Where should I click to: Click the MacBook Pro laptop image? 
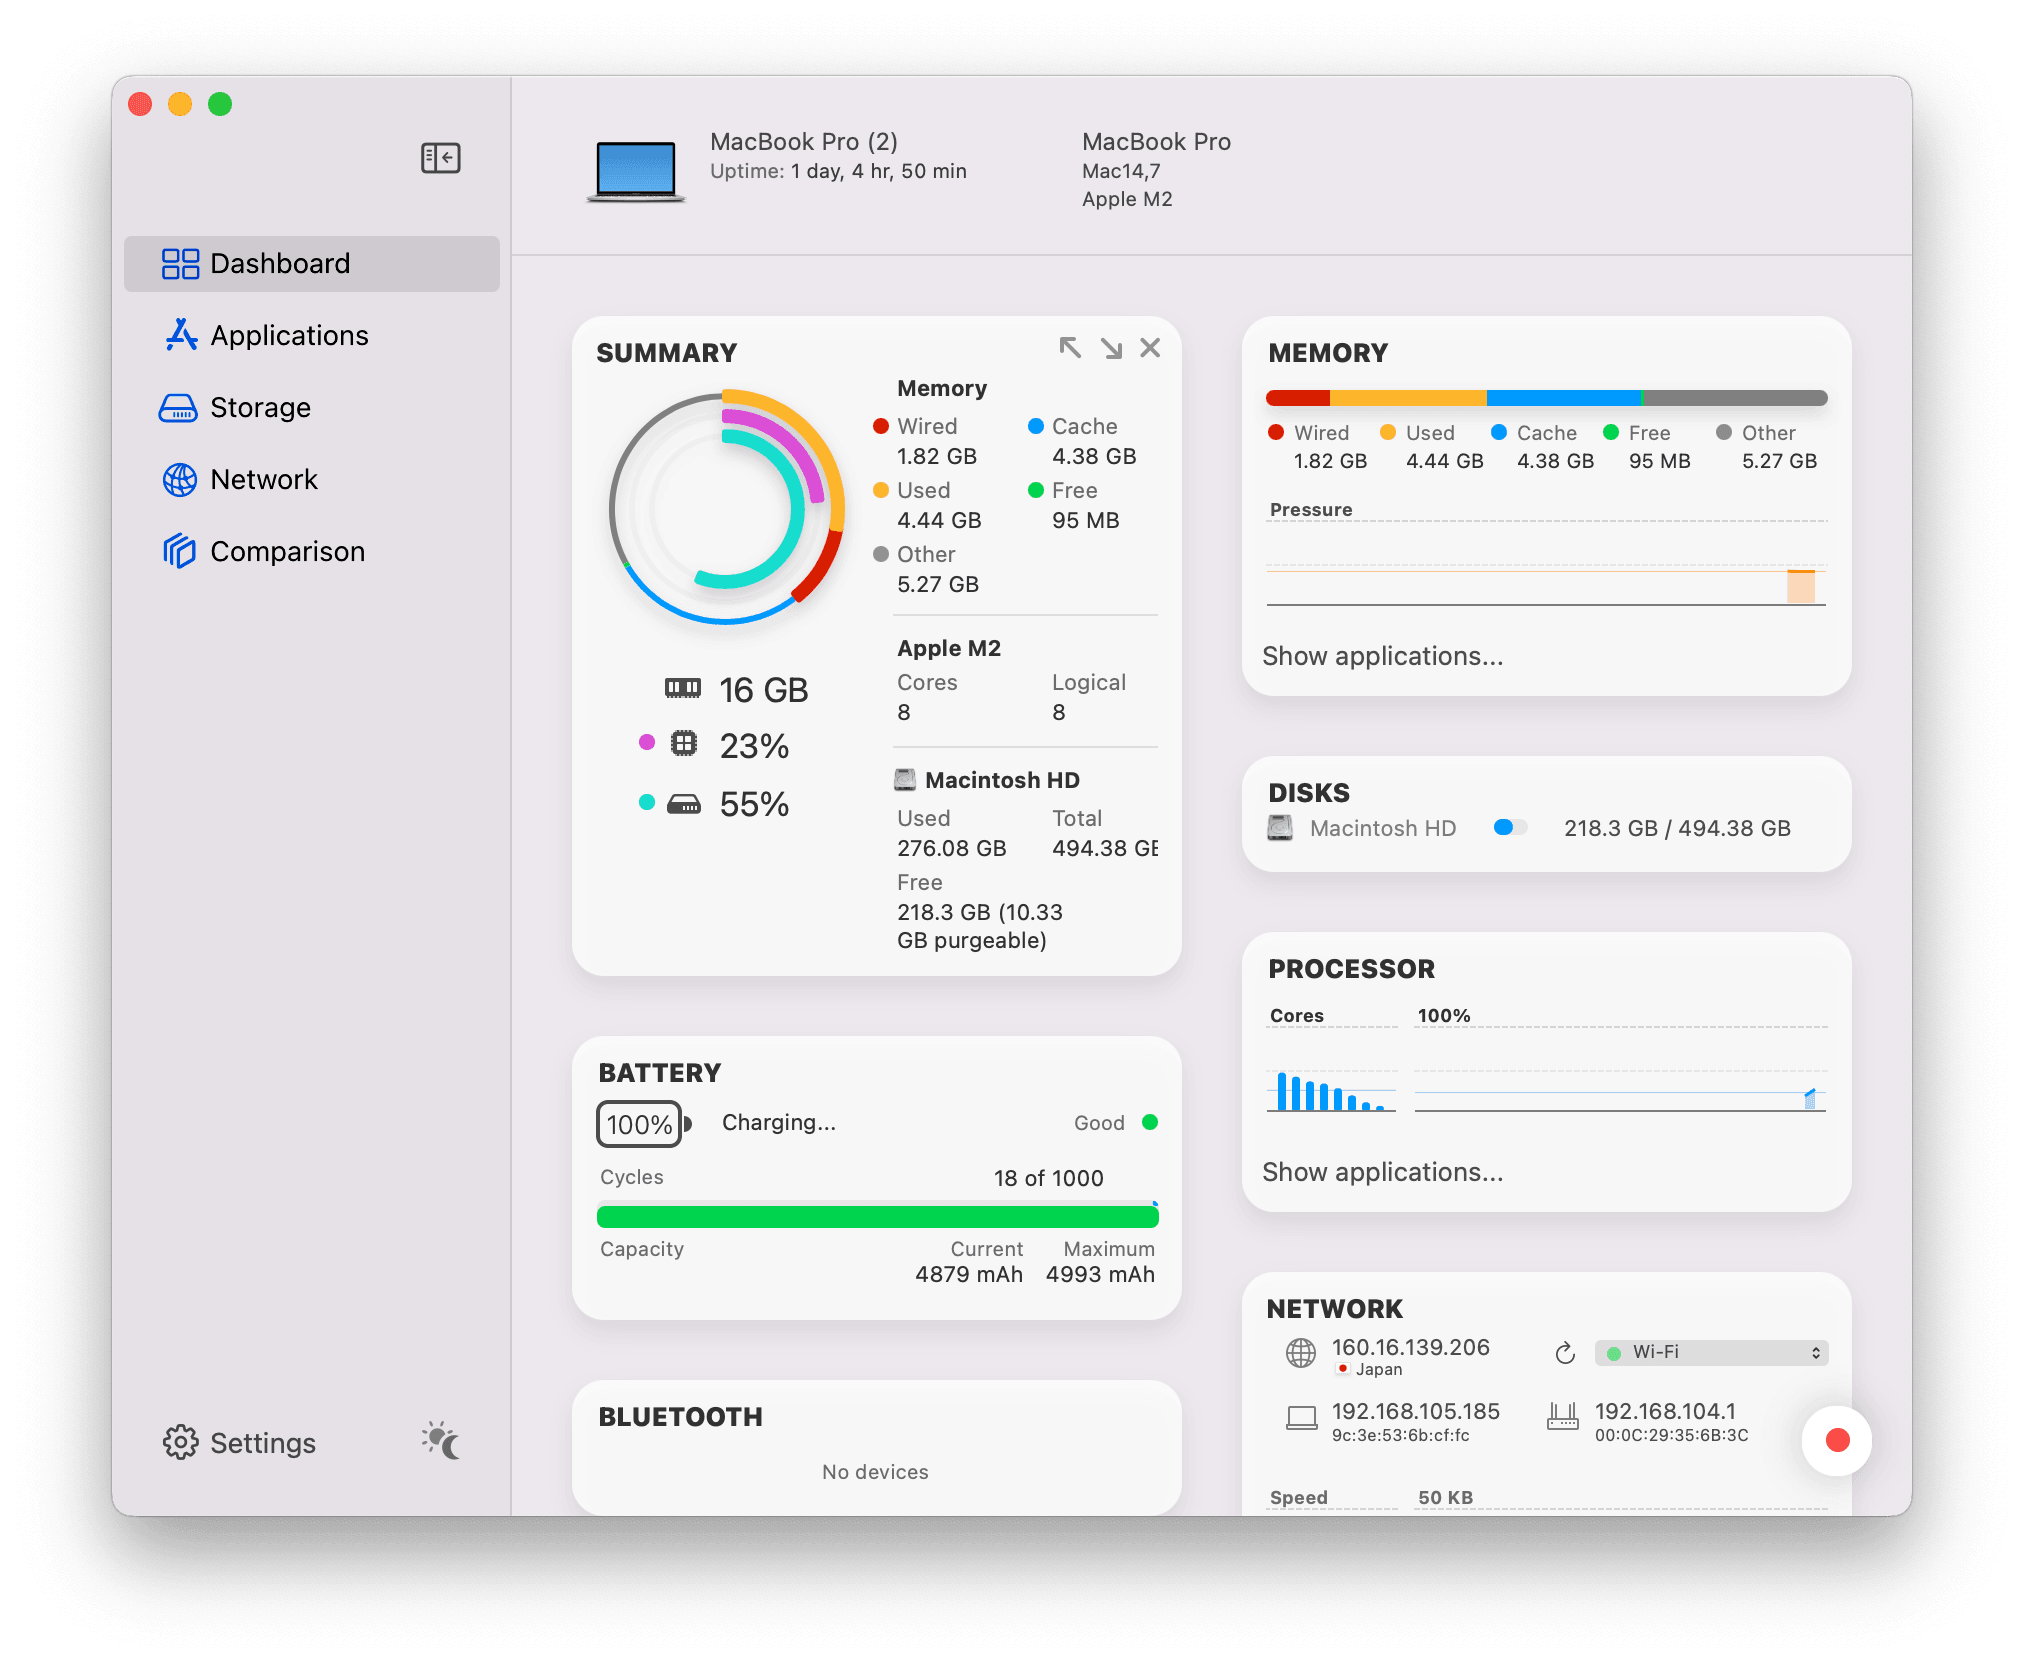click(636, 170)
